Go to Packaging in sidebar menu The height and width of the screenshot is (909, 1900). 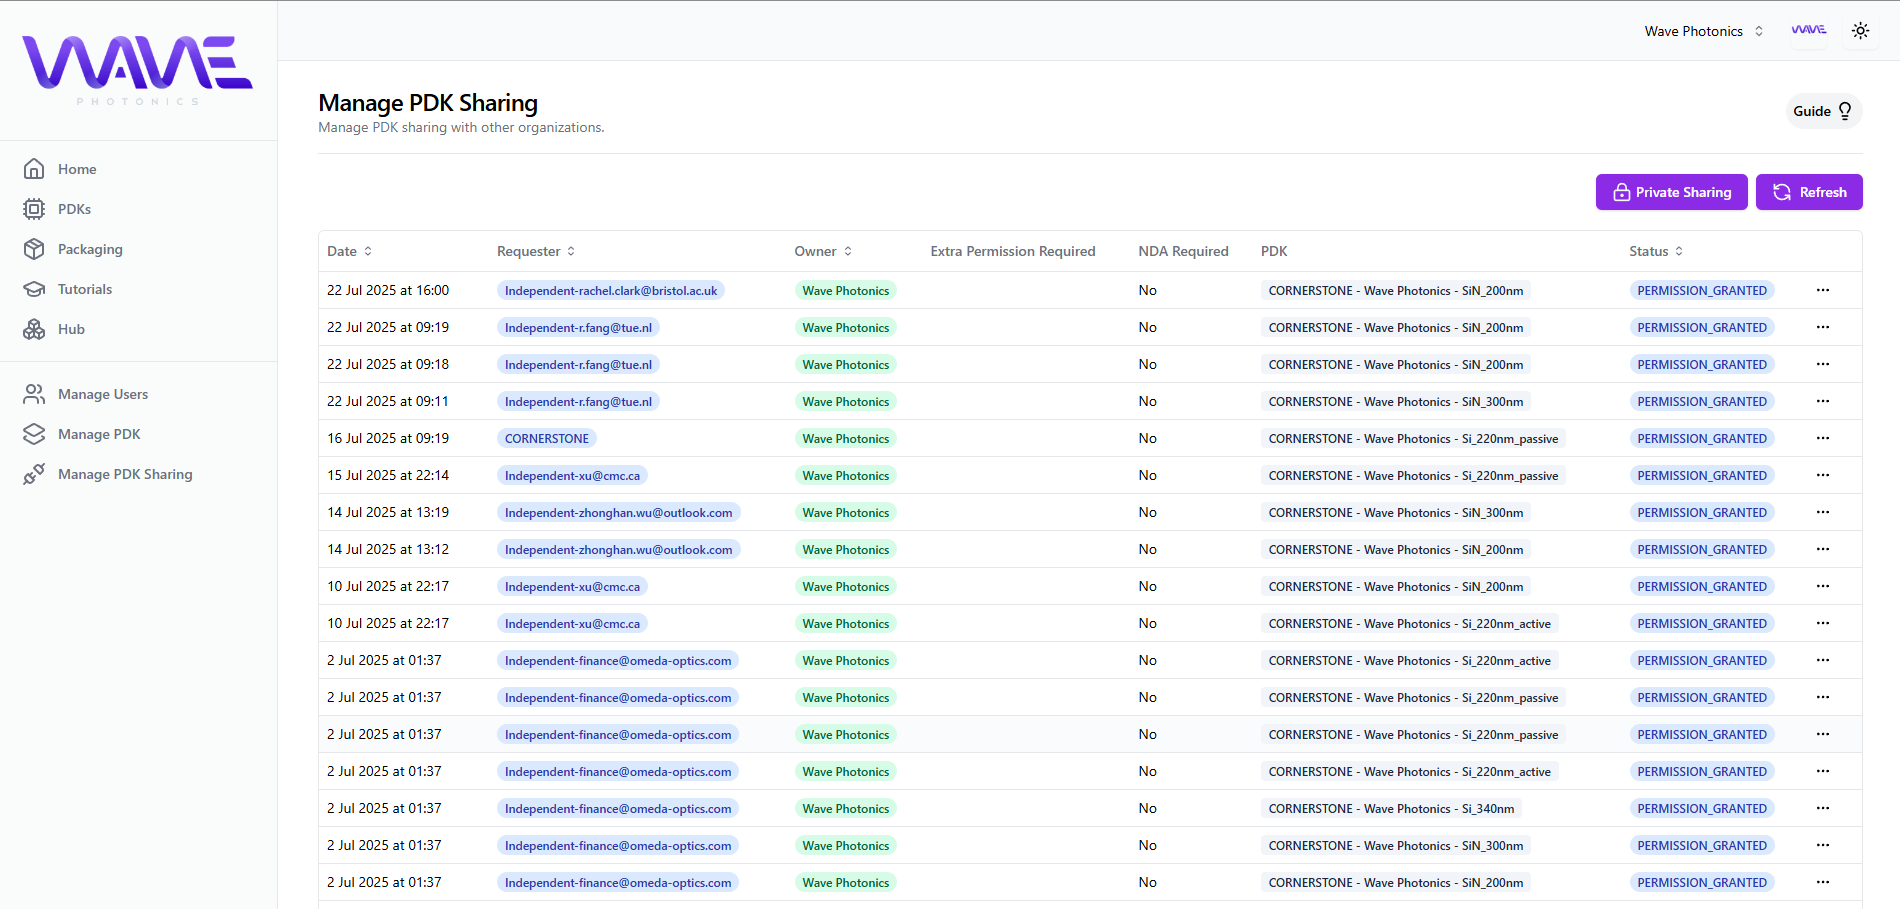pyautogui.click(x=90, y=249)
